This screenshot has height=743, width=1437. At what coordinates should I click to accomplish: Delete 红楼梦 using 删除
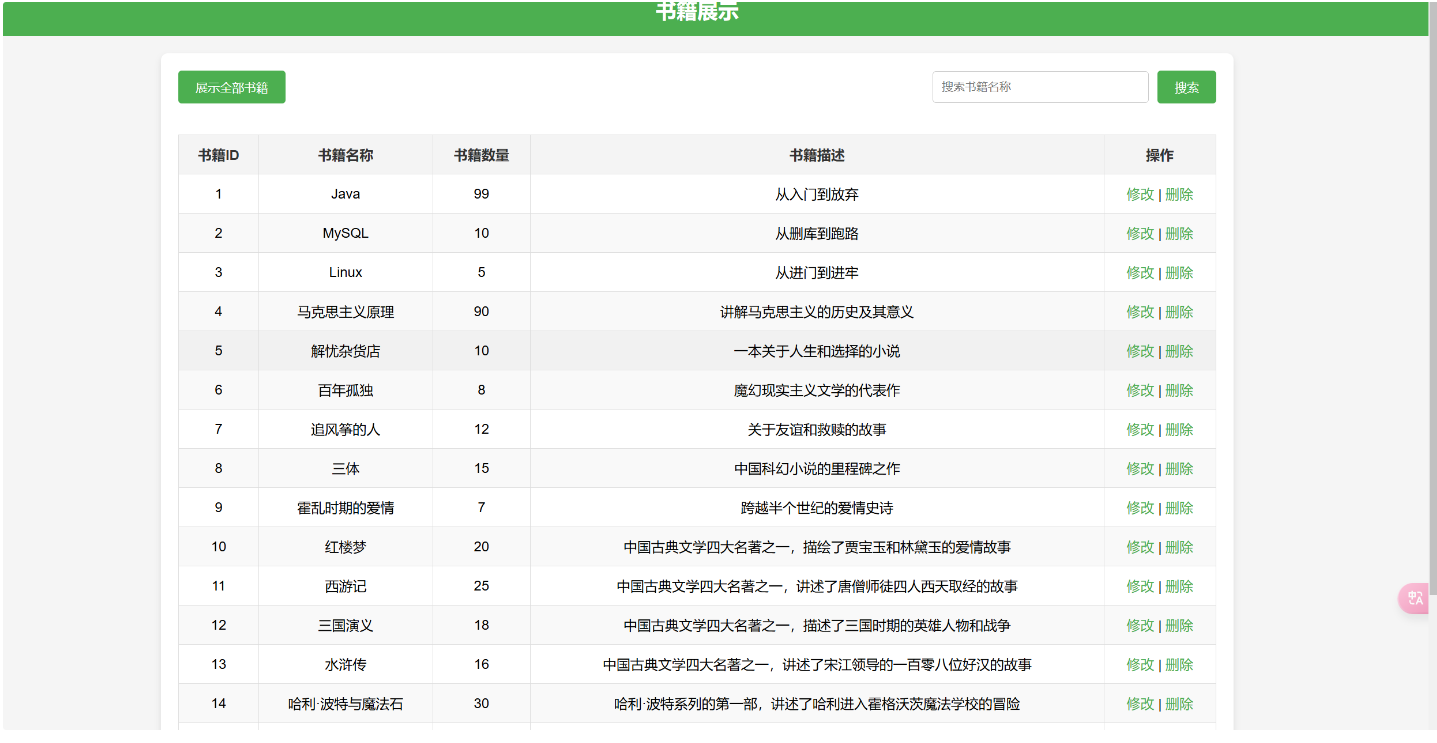[x=1179, y=547]
